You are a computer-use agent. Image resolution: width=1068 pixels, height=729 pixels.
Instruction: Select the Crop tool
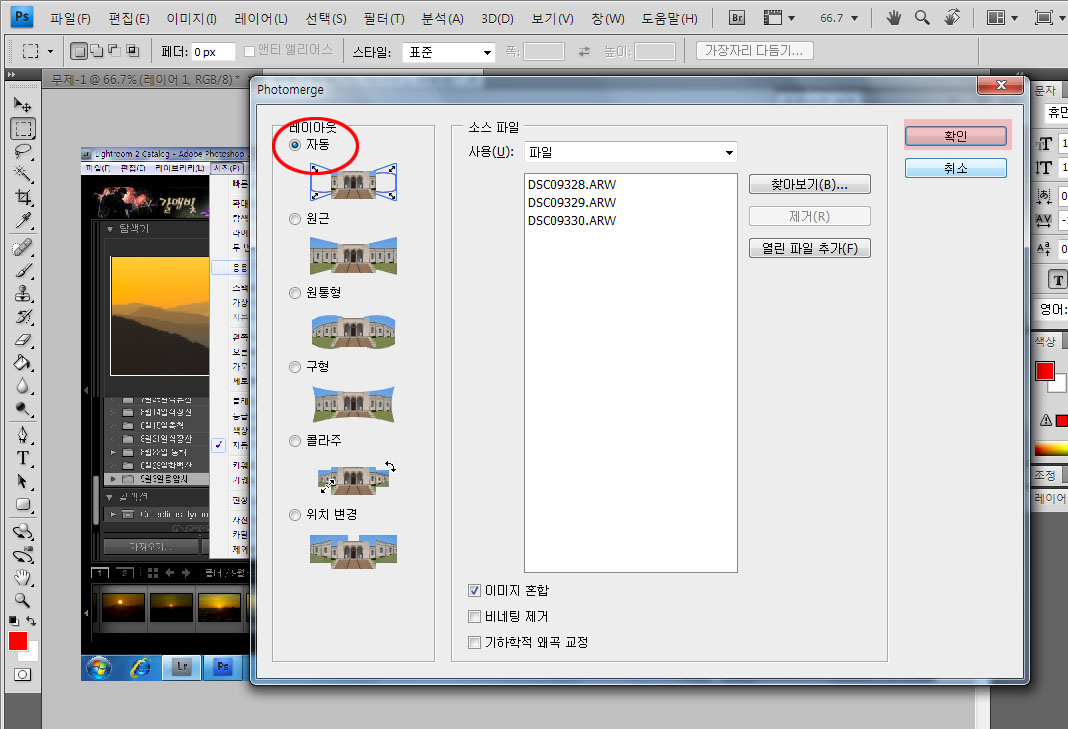[23, 198]
